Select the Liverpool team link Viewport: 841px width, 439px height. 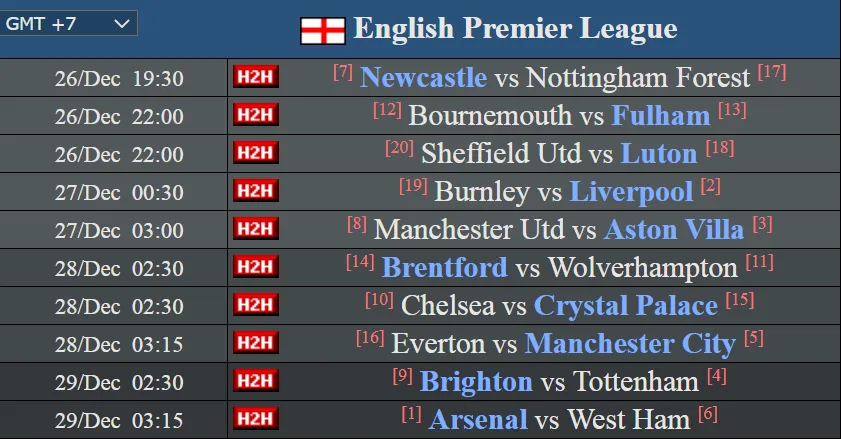point(631,192)
